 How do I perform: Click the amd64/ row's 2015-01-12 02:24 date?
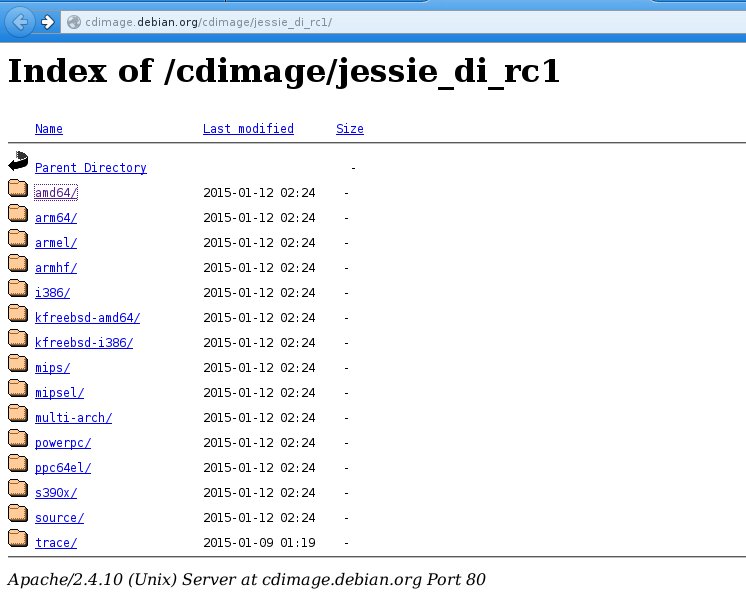tap(259, 193)
